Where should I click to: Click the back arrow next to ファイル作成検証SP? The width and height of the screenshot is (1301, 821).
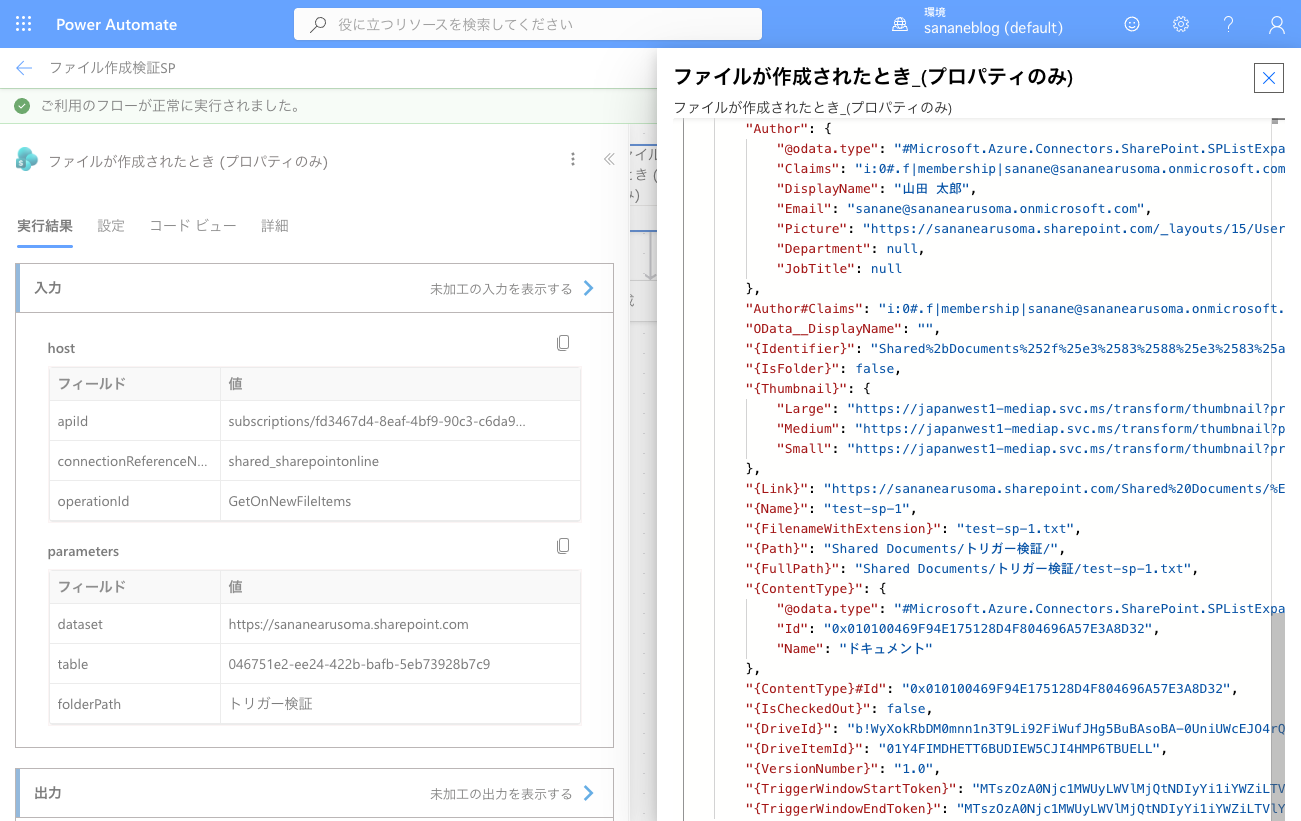pyautogui.click(x=24, y=68)
